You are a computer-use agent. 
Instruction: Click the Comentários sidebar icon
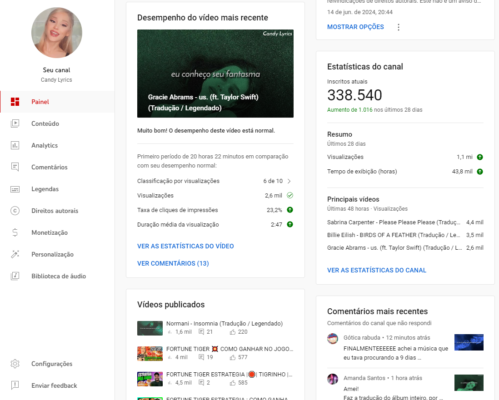[15, 167]
